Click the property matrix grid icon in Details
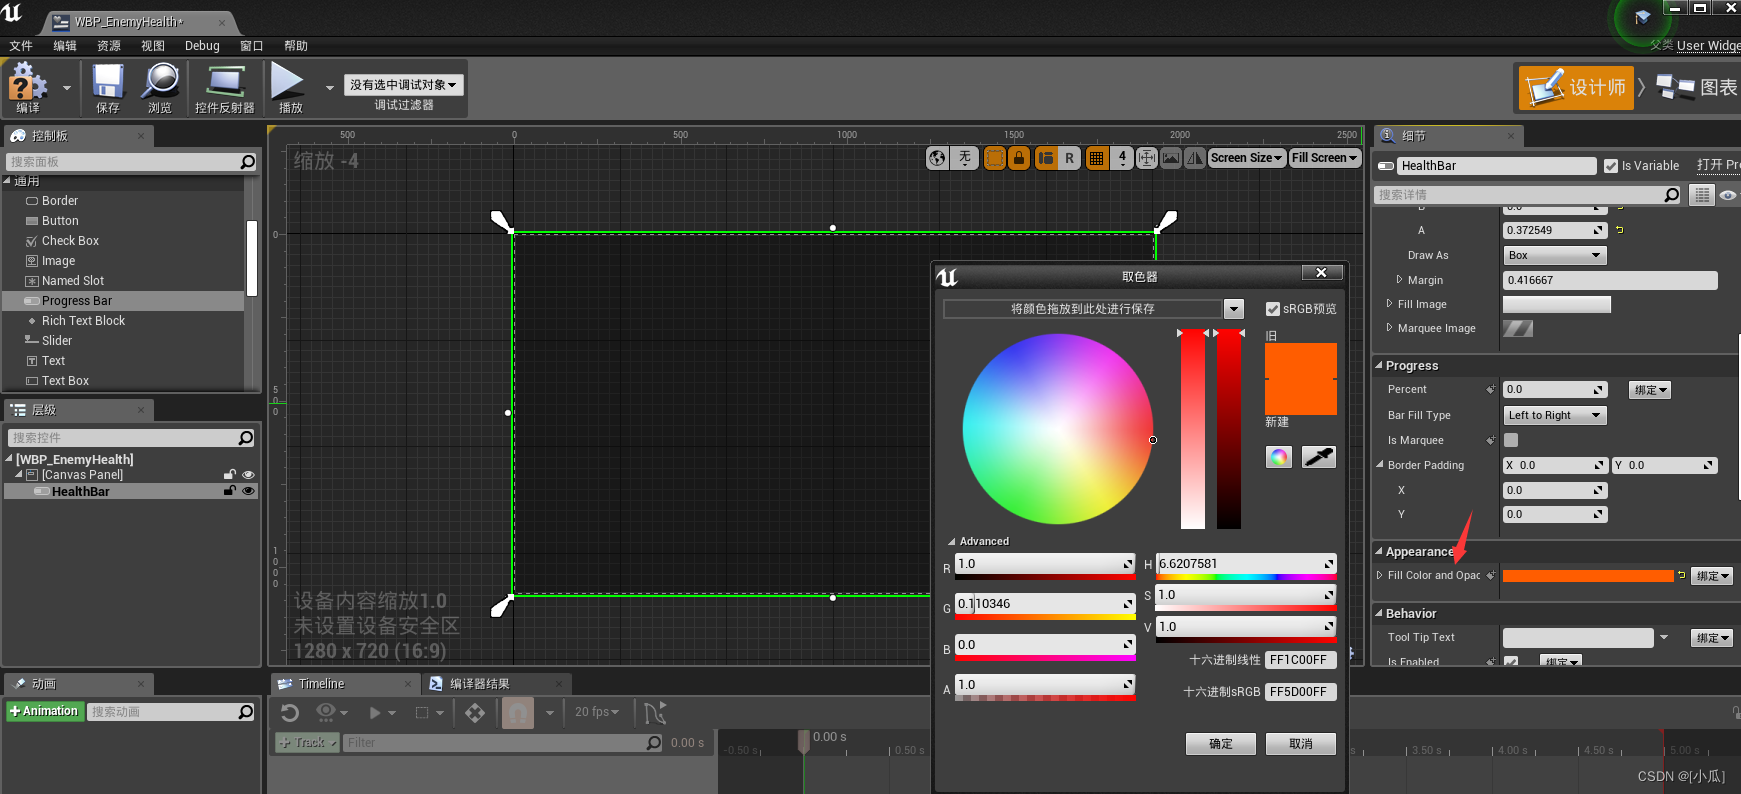 pos(1702,195)
